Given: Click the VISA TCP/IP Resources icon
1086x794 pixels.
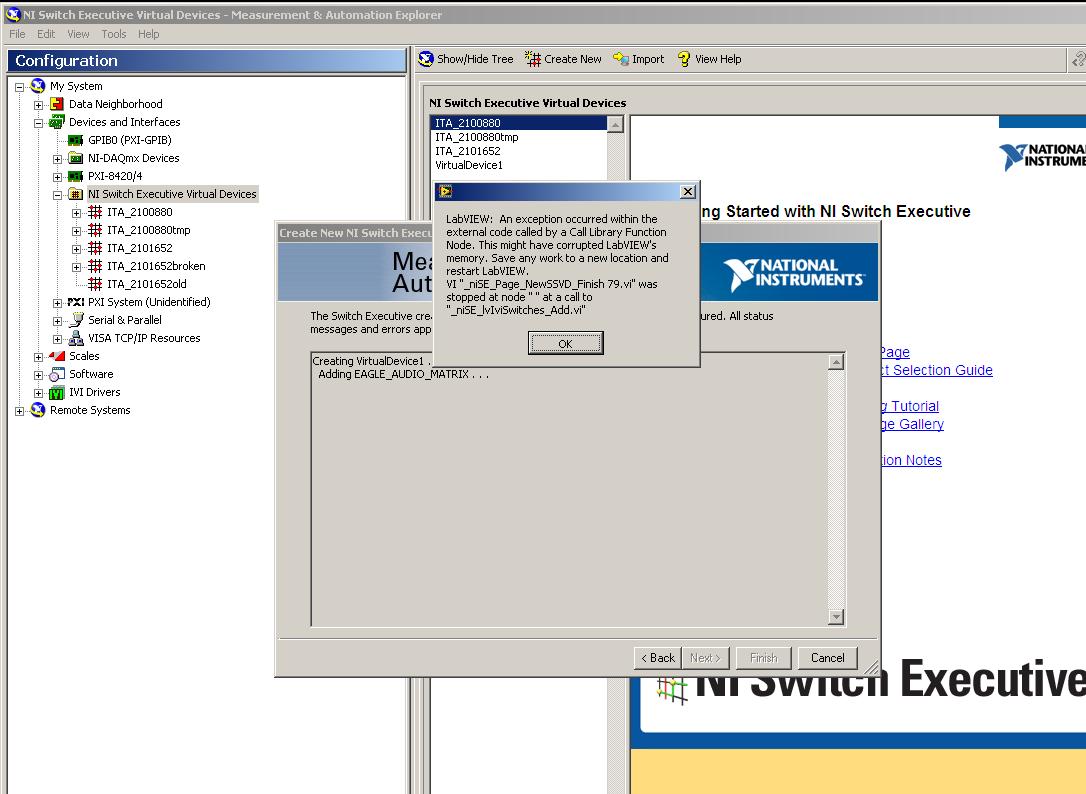Looking at the screenshot, I should pyautogui.click(x=76, y=338).
